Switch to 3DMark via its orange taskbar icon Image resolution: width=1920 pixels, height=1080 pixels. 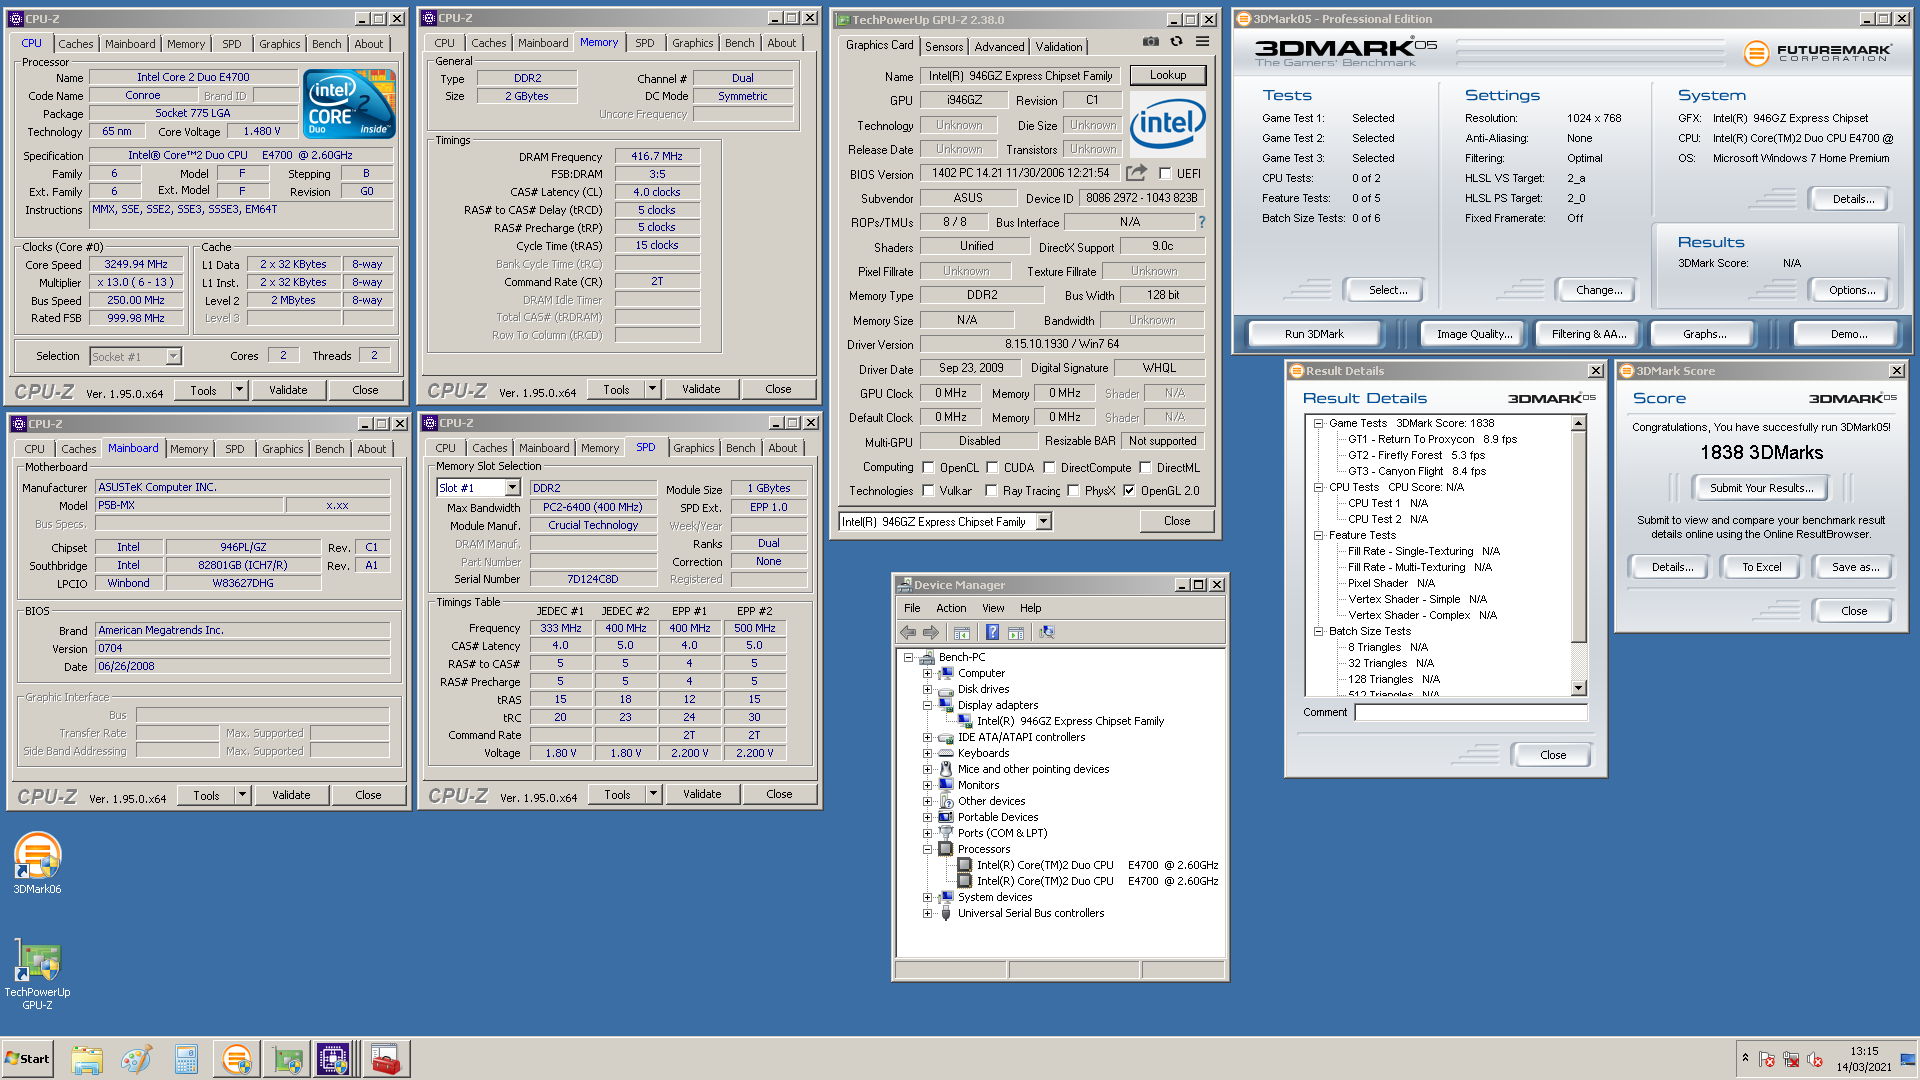[236, 1059]
